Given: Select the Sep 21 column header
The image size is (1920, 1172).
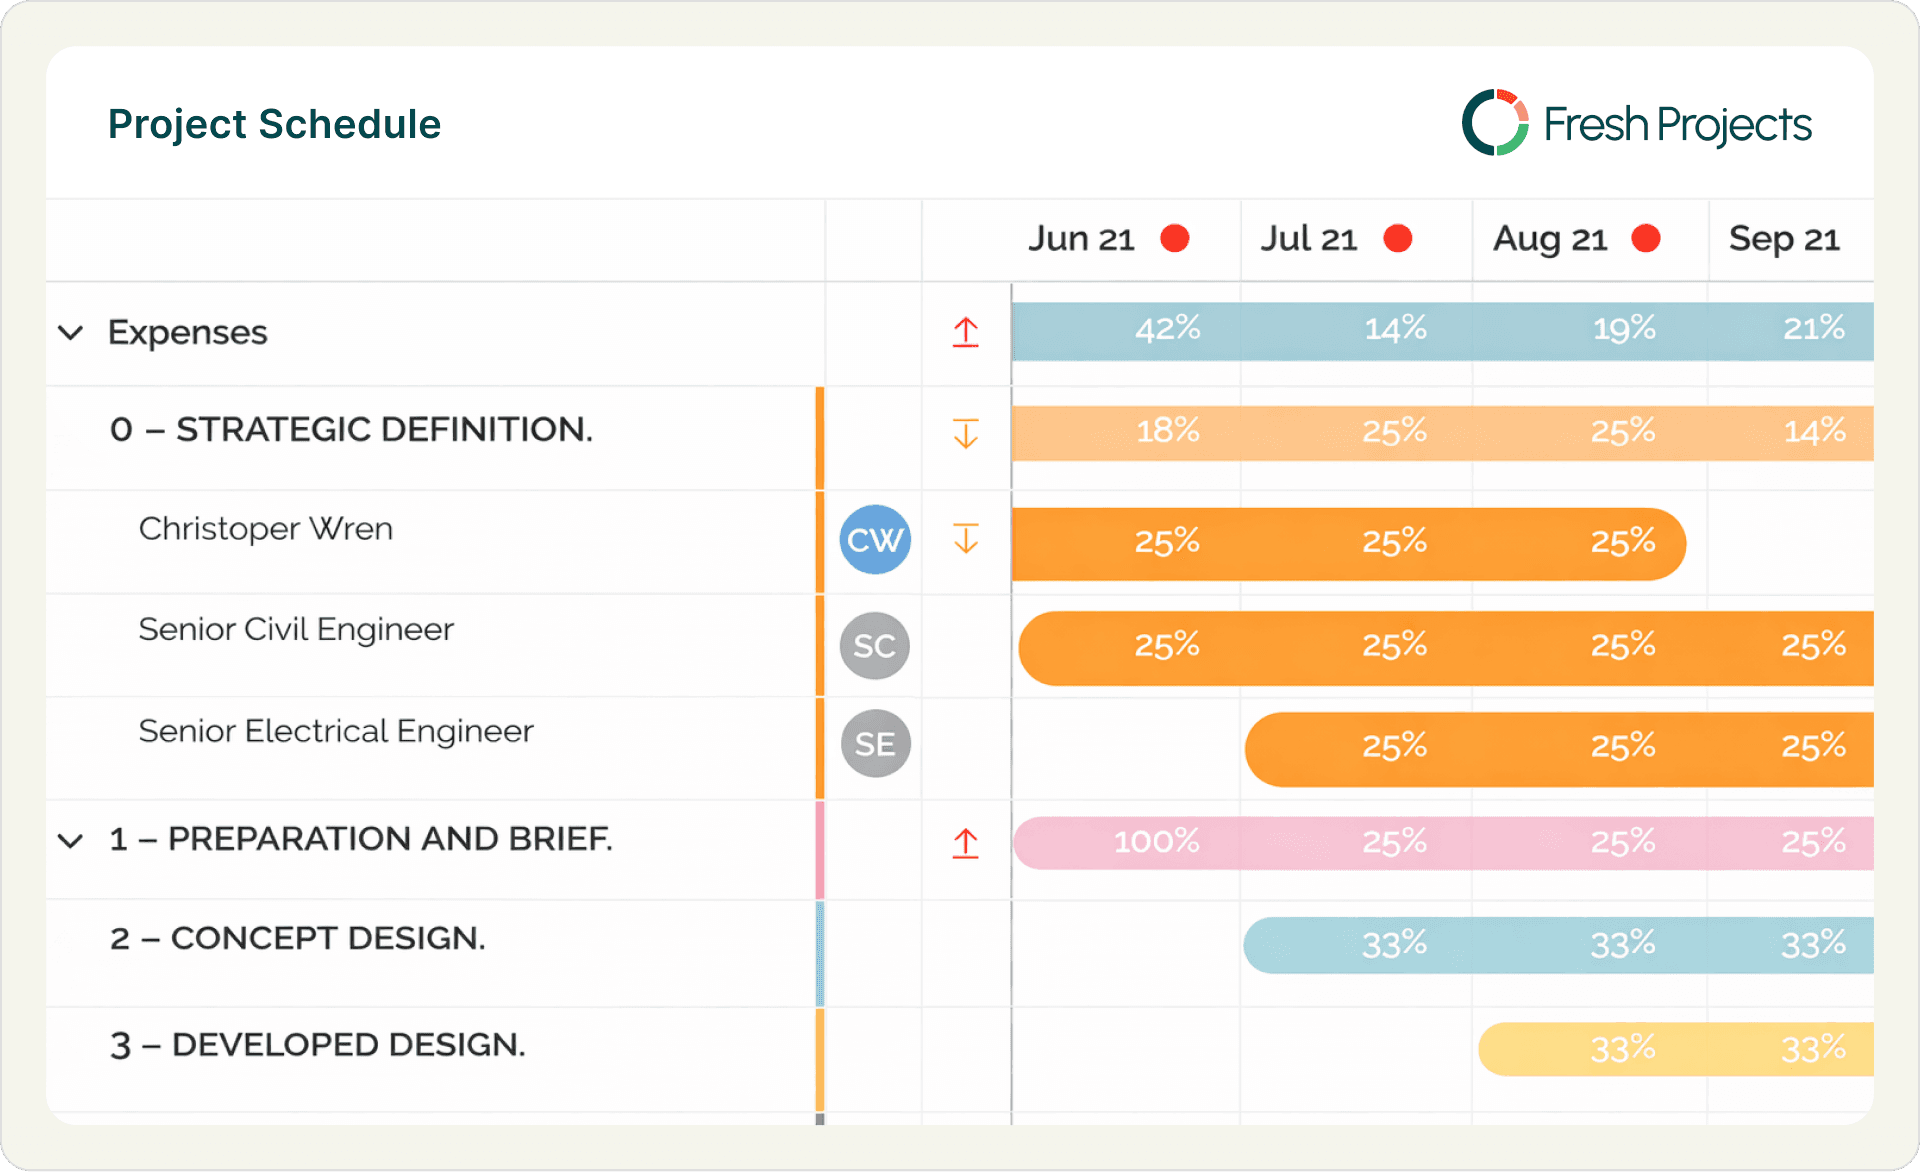Looking at the screenshot, I should [1784, 239].
